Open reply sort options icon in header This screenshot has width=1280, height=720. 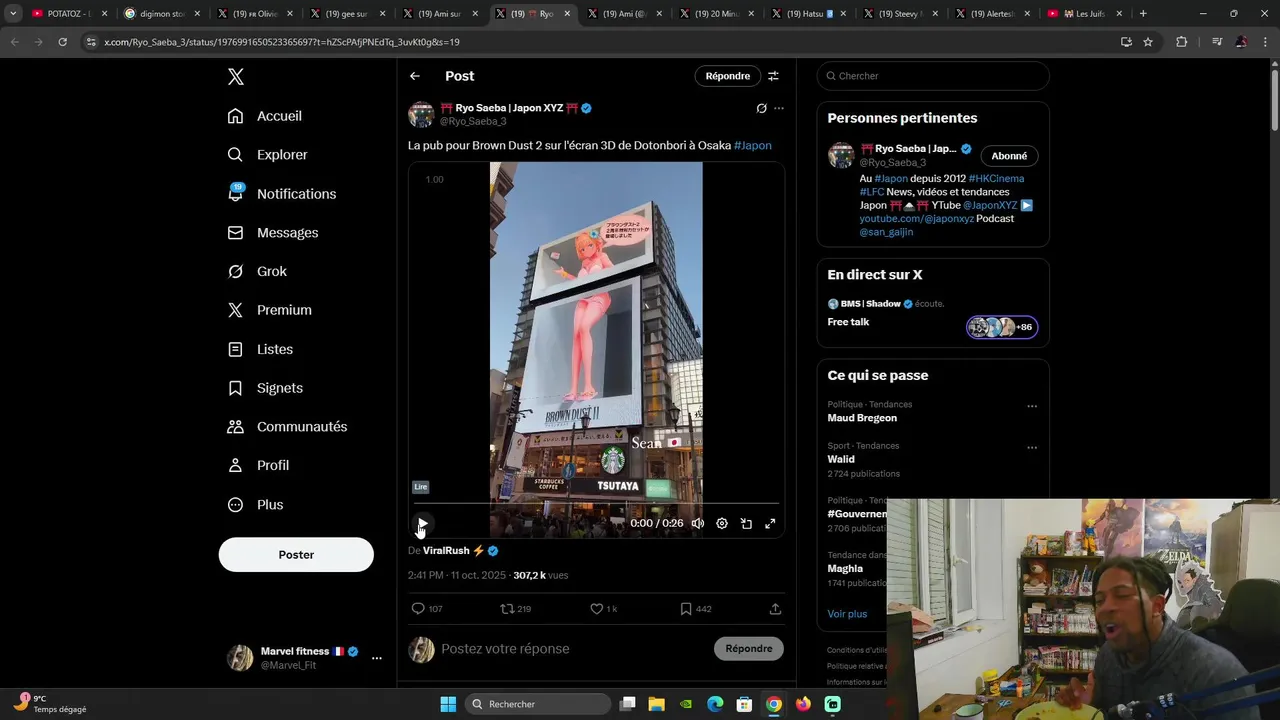coord(773,76)
